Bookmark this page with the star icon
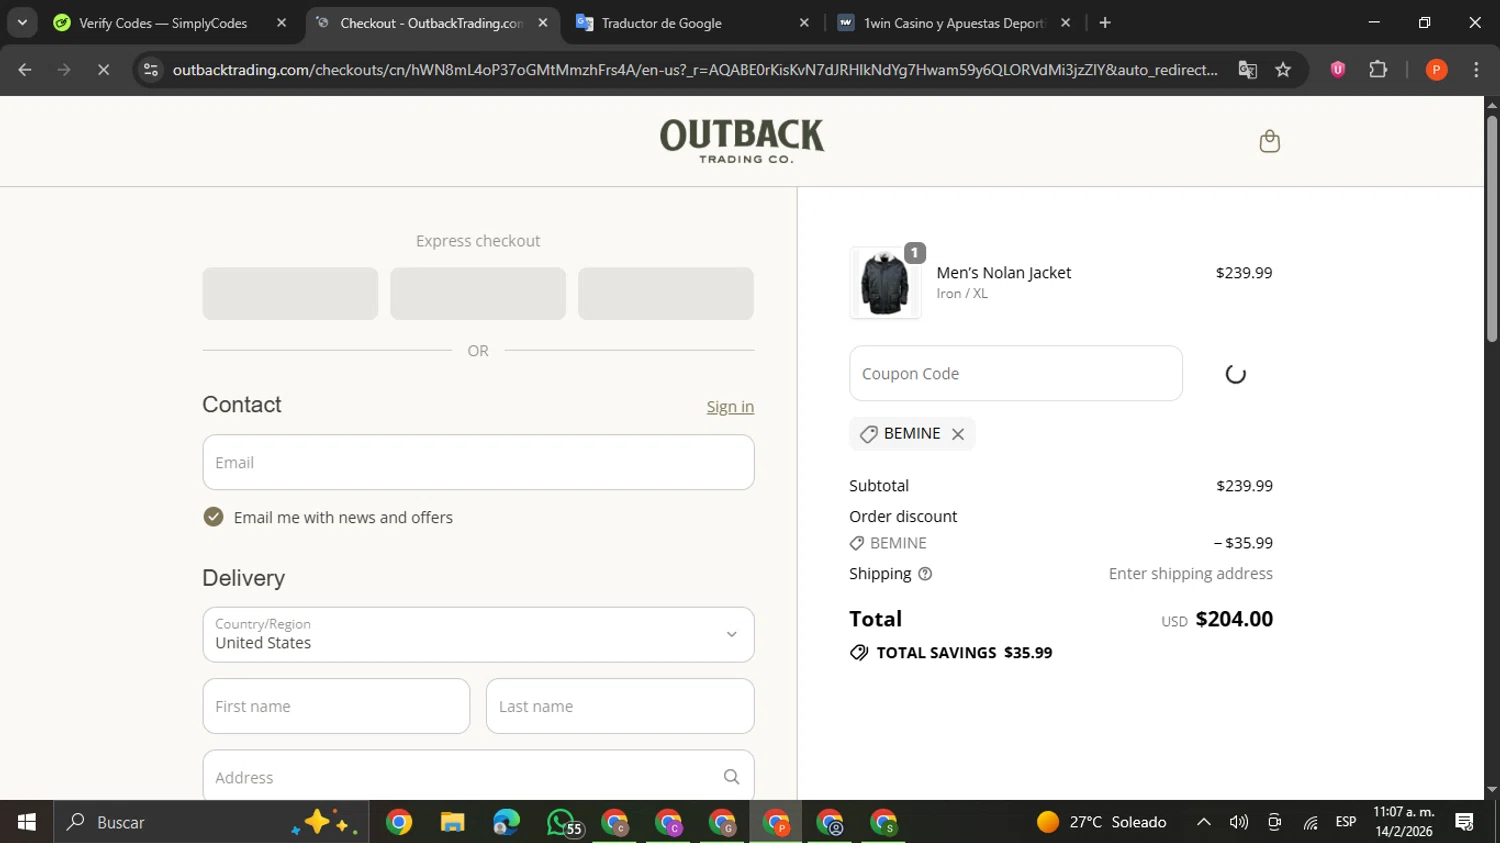 coord(1283,70)
